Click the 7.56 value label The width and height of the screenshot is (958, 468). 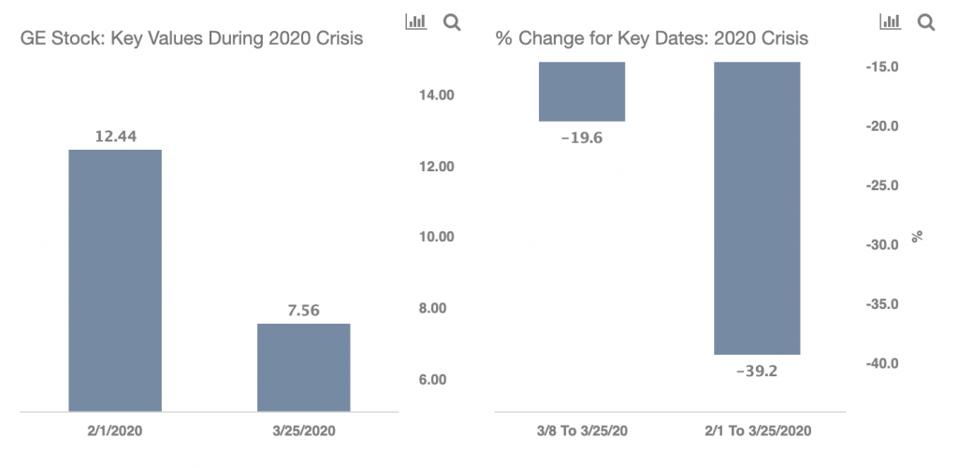pos(303,310)
